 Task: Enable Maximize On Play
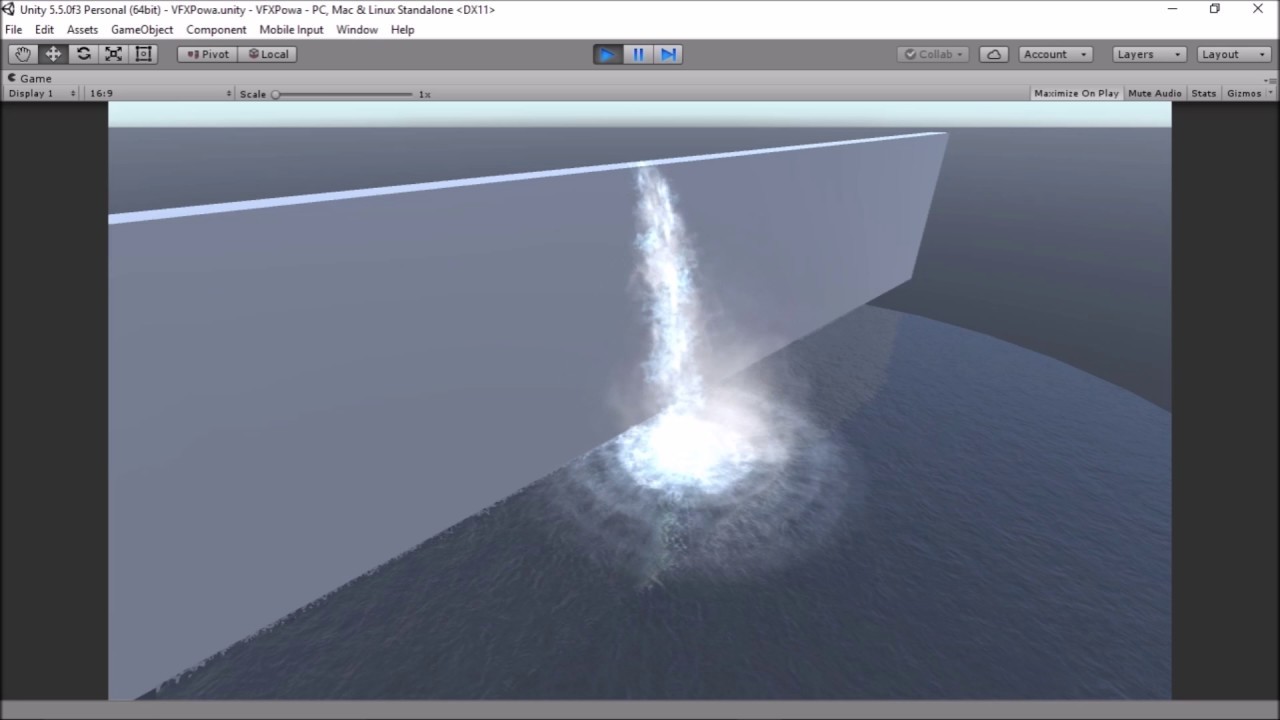point(1076,93)
